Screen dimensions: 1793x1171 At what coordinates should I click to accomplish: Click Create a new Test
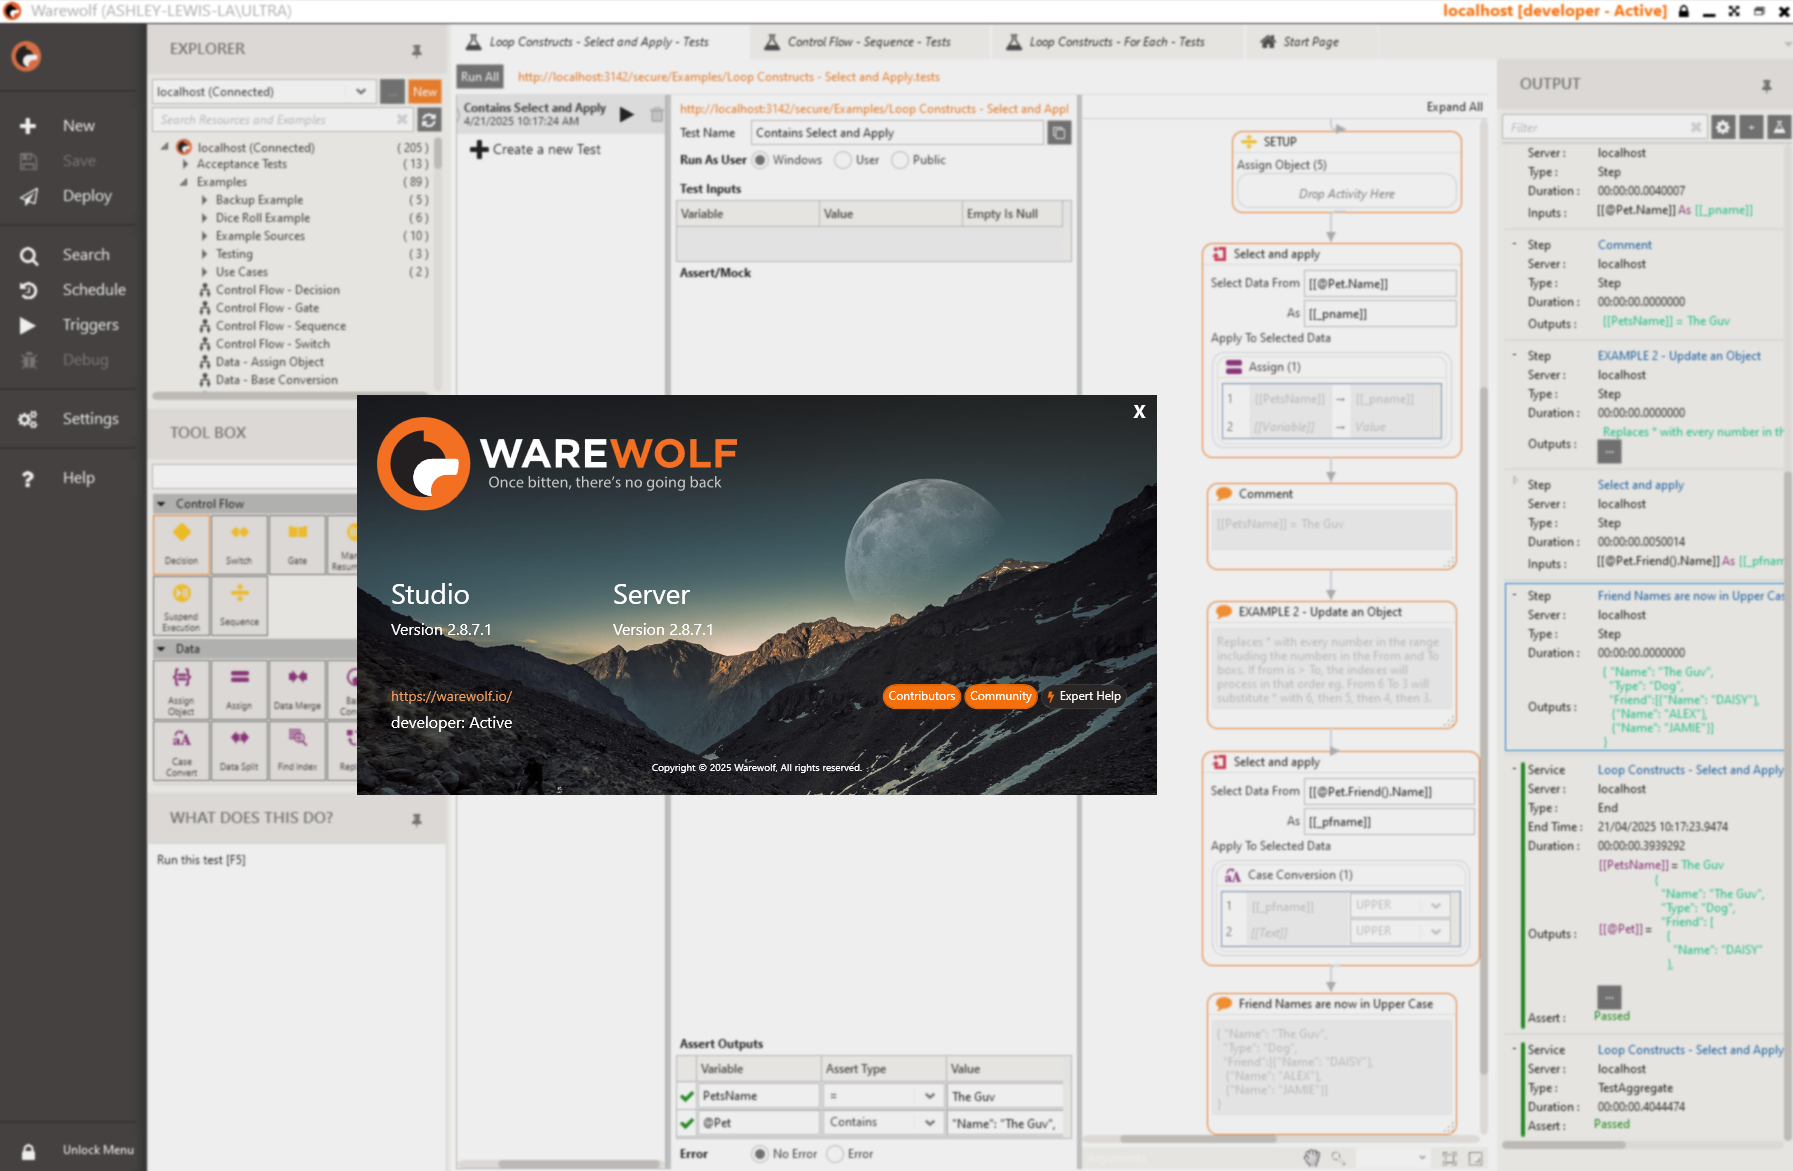[535, 150]
